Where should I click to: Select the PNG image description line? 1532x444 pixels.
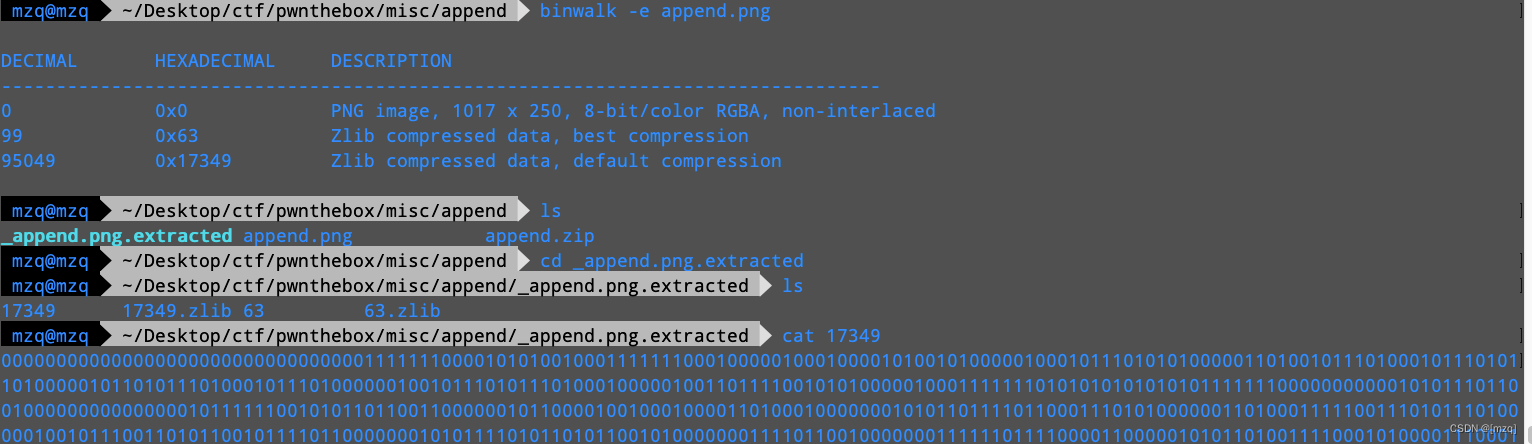tap(633, 111)
